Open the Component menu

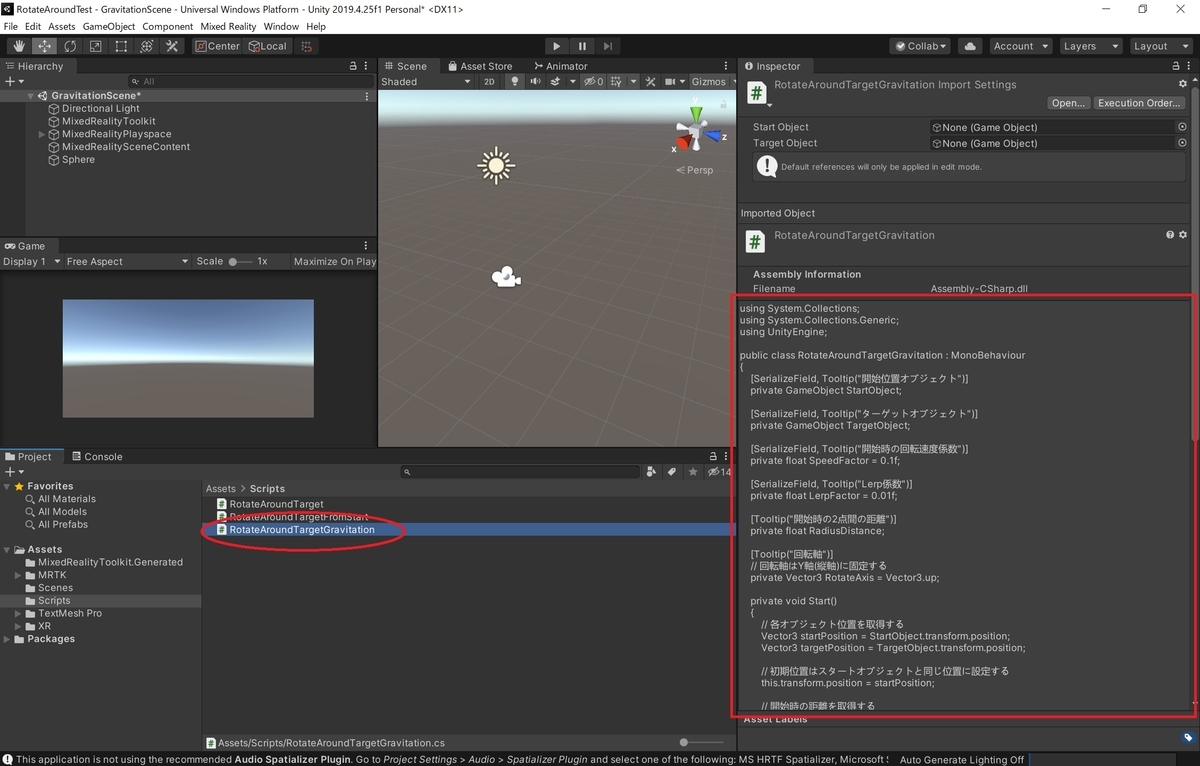[168, 26]
